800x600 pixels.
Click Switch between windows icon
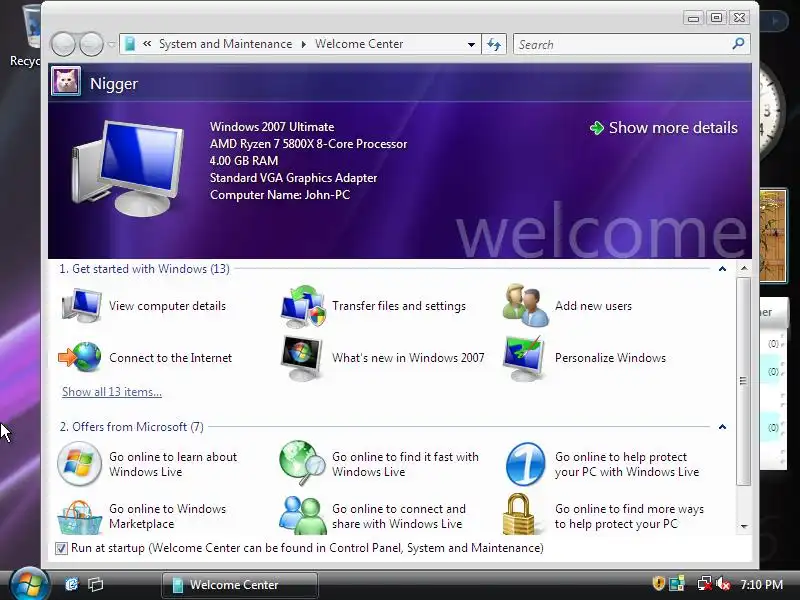click(95, 584)
